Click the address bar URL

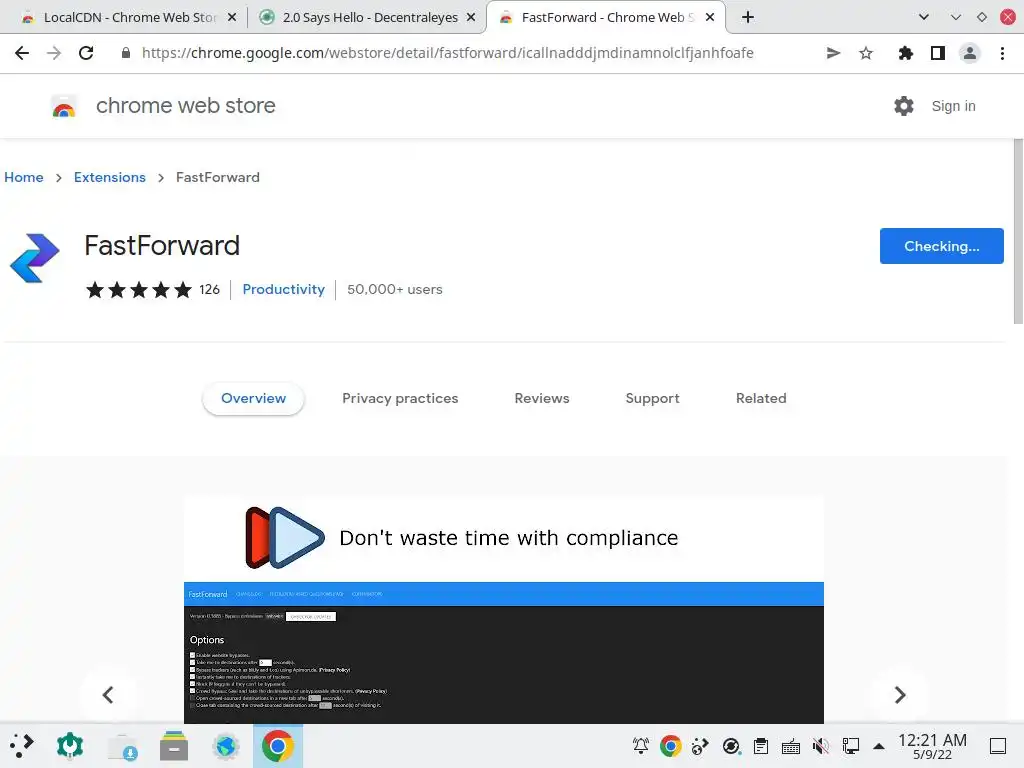click(447, 53)
